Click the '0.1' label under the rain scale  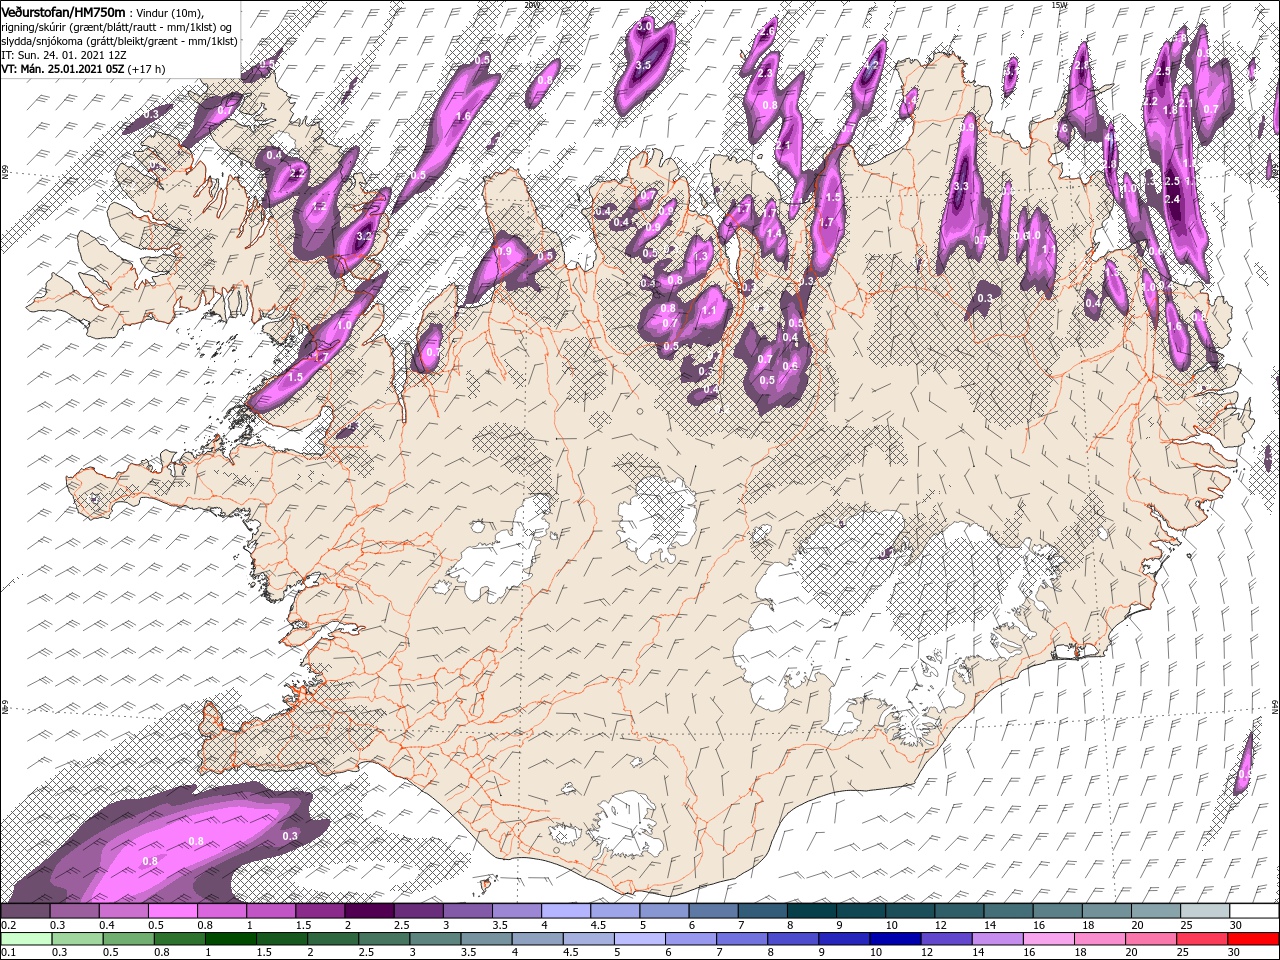click(8, 952)
